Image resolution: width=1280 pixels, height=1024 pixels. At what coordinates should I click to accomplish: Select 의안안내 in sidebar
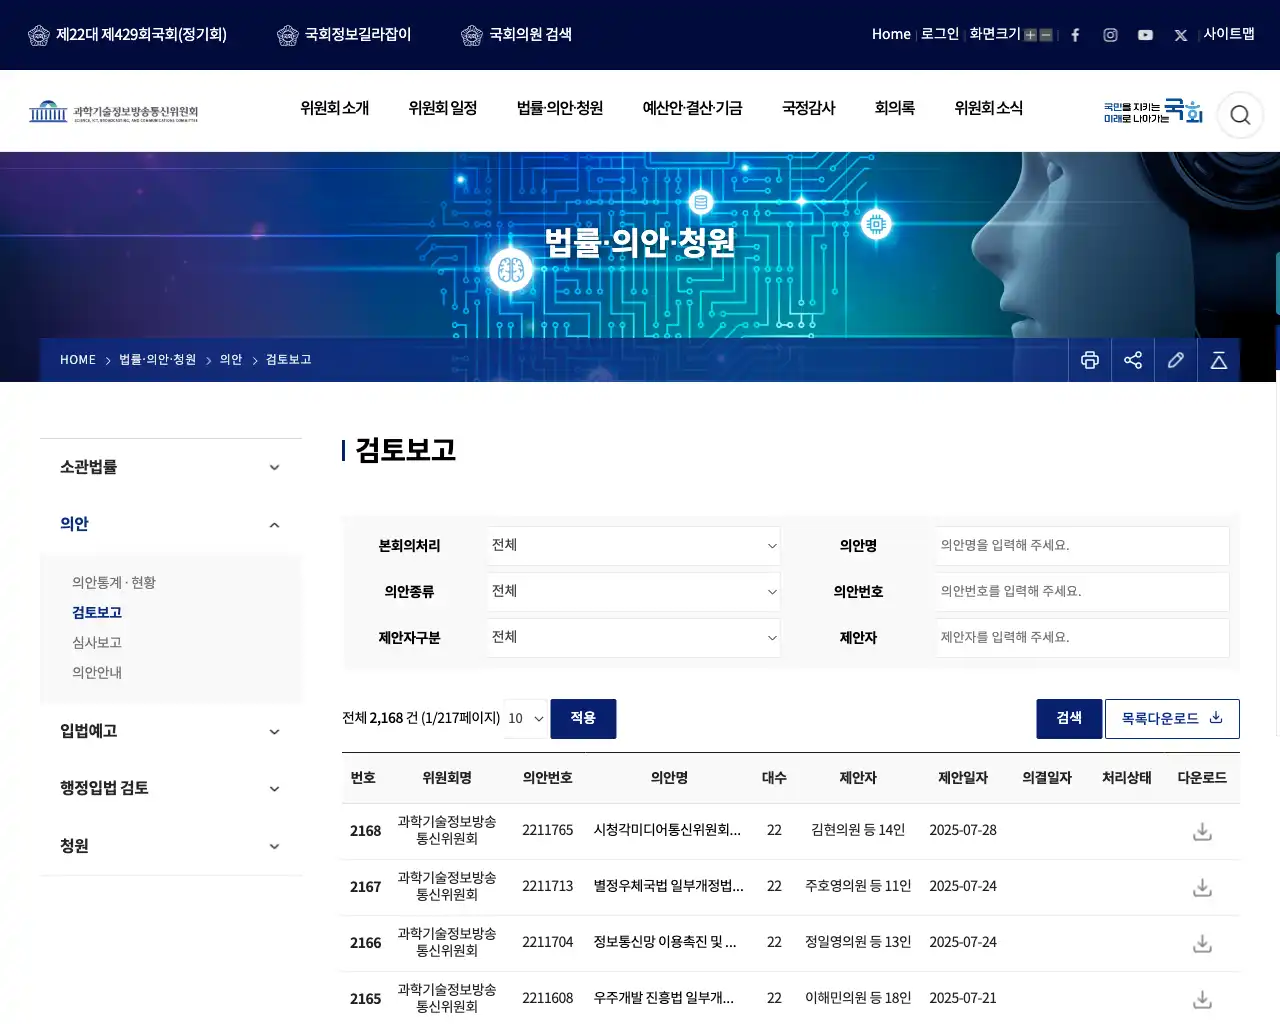point(97,673)
